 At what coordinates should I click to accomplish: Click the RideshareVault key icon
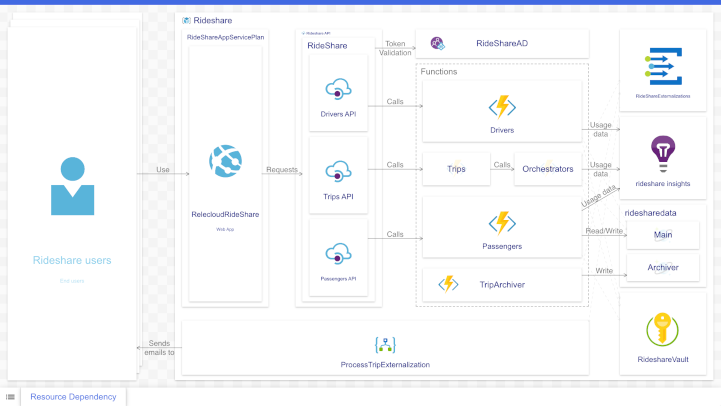click(x=662, y=330)
